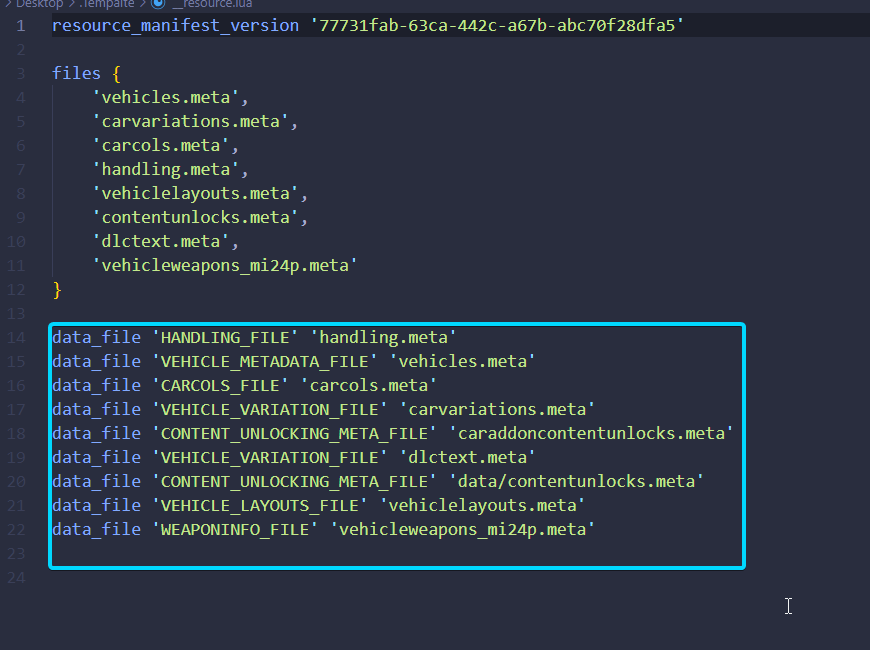Click the 'carvariations.meta' entry in files list
870x650 pixels.
[194, 121]
